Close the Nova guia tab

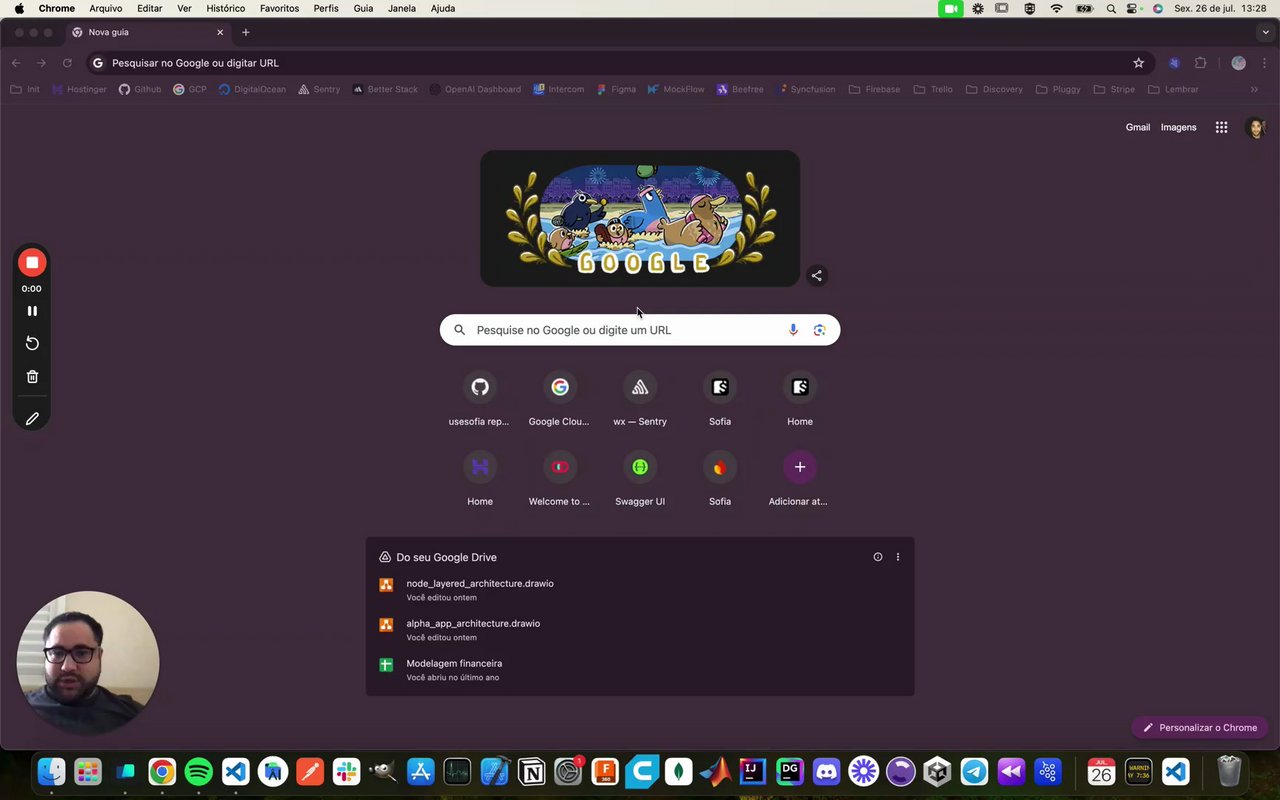[220, 32]
